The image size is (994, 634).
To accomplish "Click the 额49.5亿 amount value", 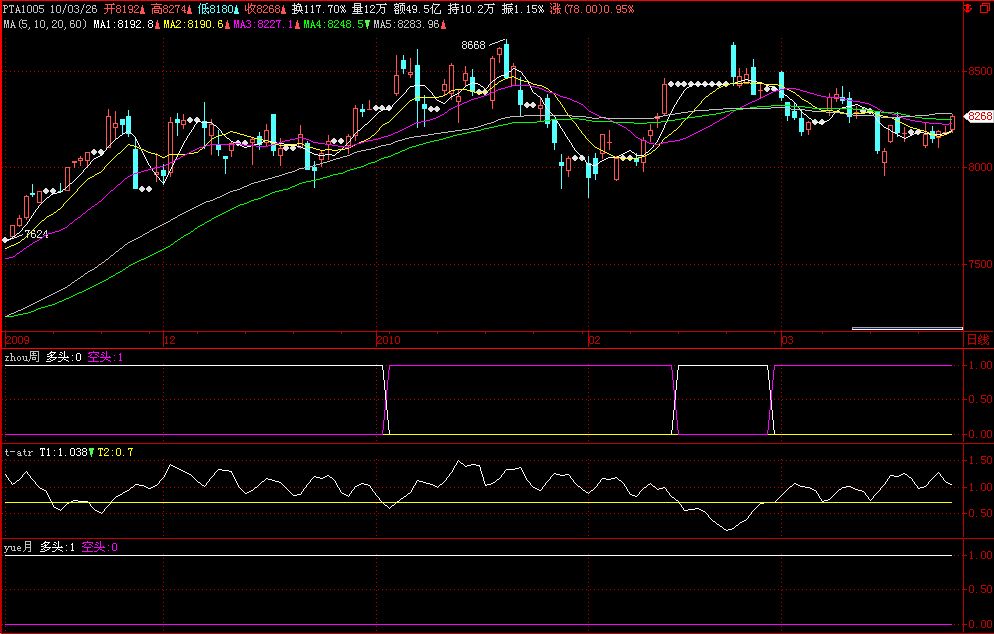I will pos(416,9).
